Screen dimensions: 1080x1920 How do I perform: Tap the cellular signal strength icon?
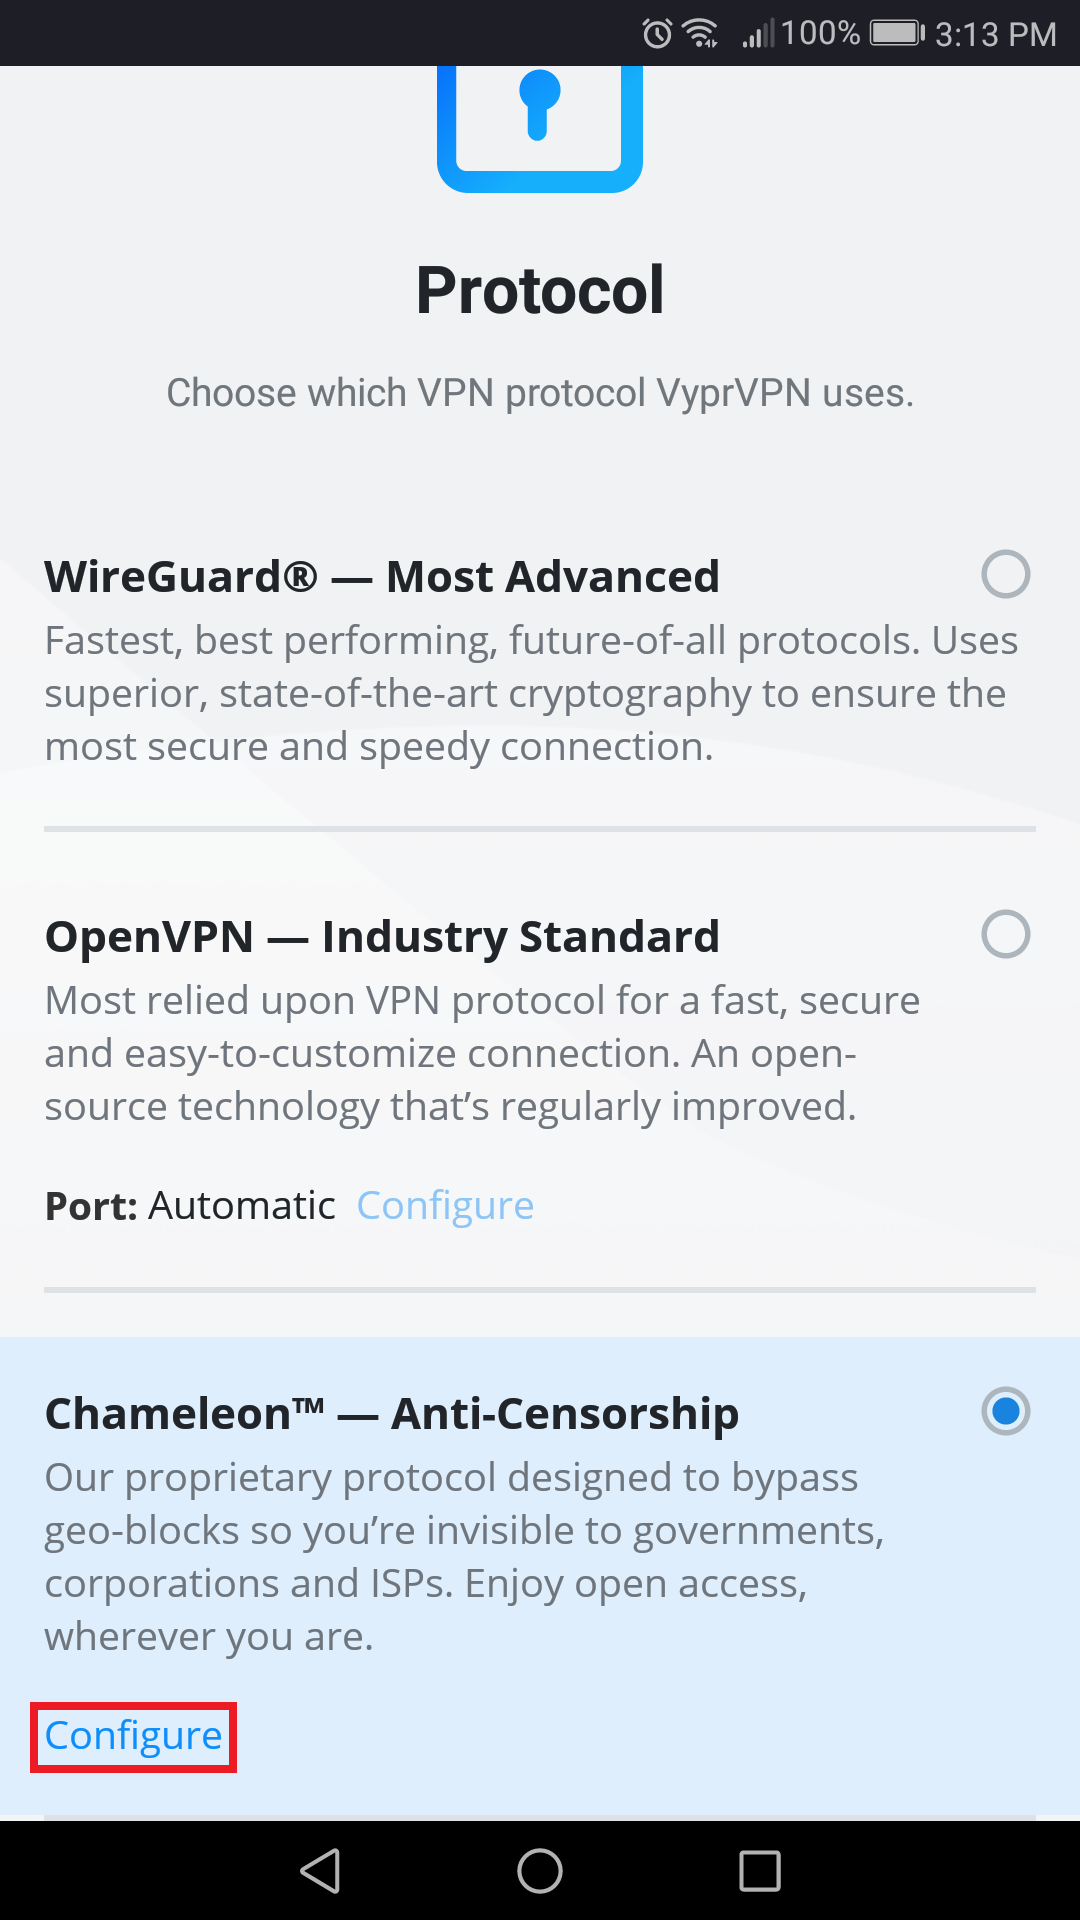(x=758, y=32)
